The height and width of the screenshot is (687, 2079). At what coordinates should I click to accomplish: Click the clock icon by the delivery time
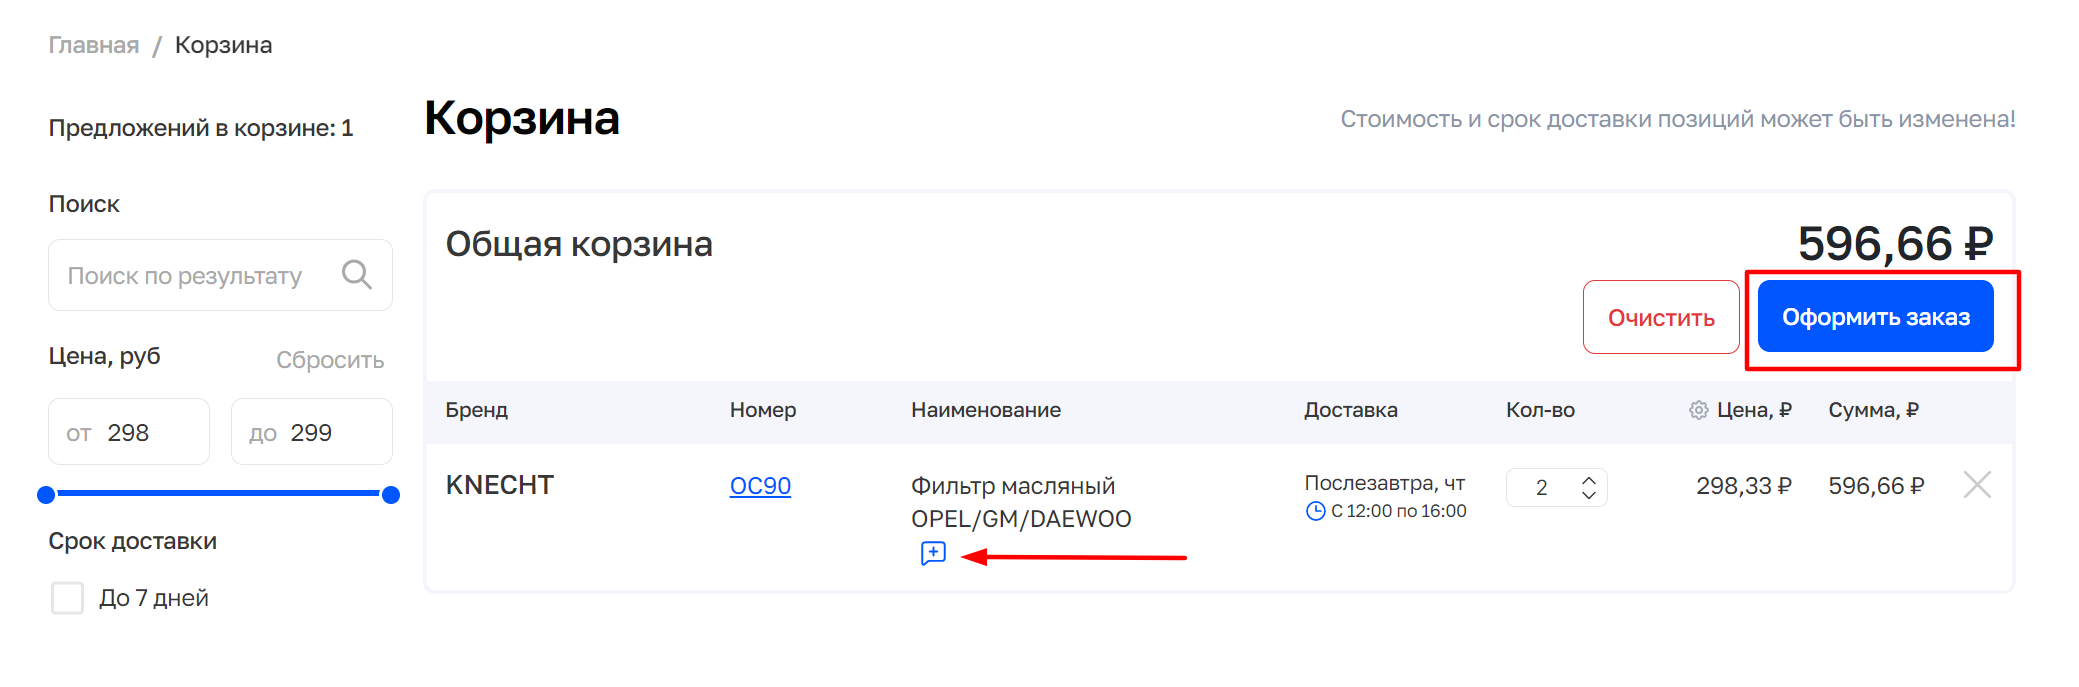pos(1315,511)
